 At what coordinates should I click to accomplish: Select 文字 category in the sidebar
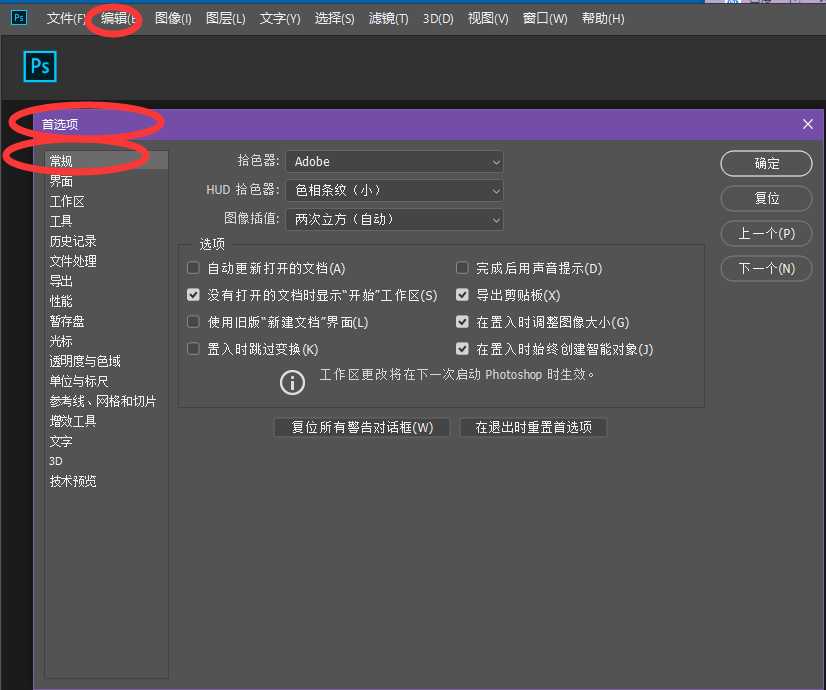click(x=61, y=441)
